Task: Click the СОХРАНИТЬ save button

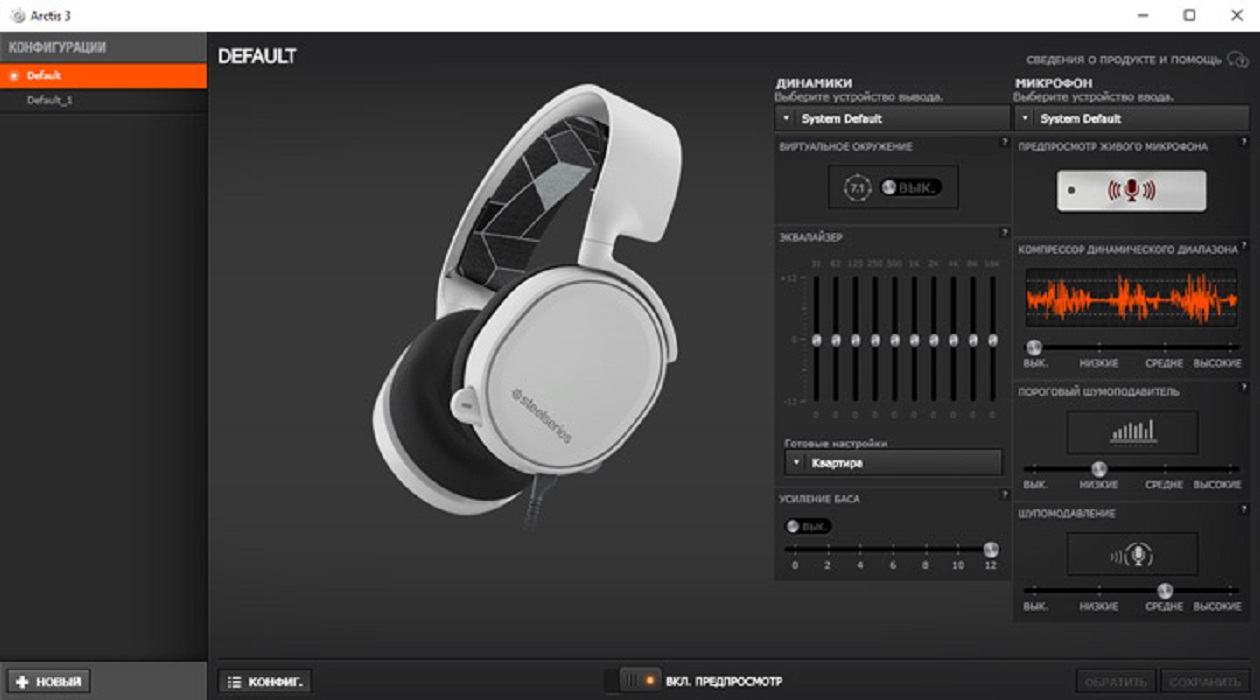Action: pyautogui.click(x=1205, y=682)
